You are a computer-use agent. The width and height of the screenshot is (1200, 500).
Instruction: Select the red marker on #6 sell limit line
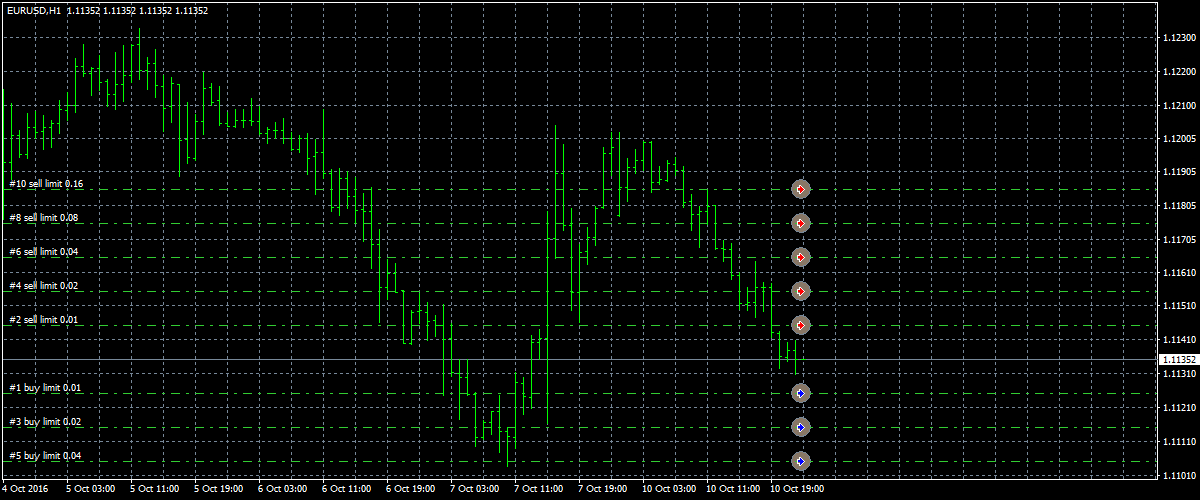(800, 257)
